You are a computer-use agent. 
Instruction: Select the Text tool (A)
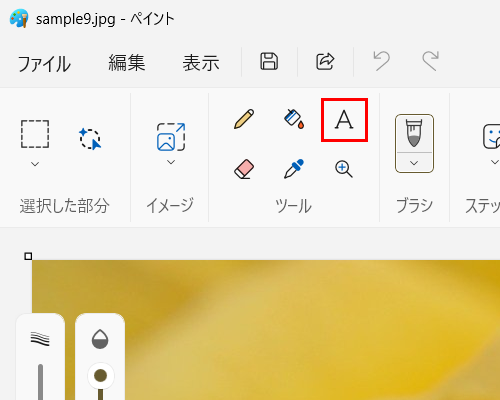click(344, 120)
